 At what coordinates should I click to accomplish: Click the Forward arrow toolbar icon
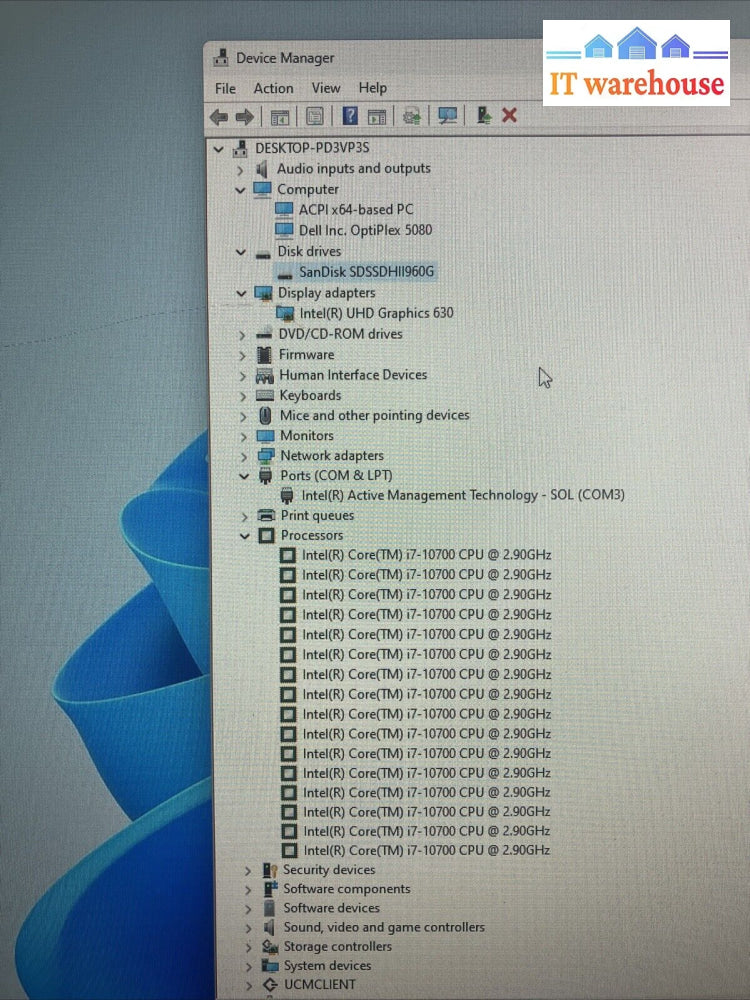click(243, 117)
